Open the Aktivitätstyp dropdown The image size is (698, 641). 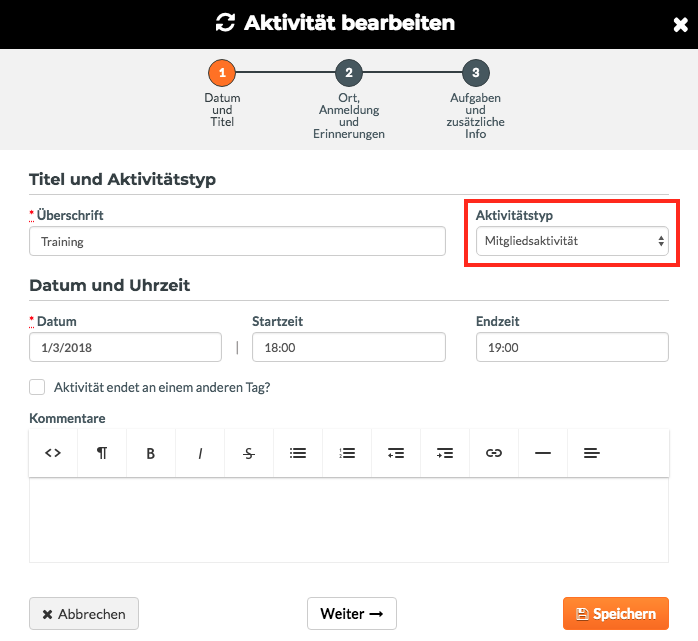572,241
